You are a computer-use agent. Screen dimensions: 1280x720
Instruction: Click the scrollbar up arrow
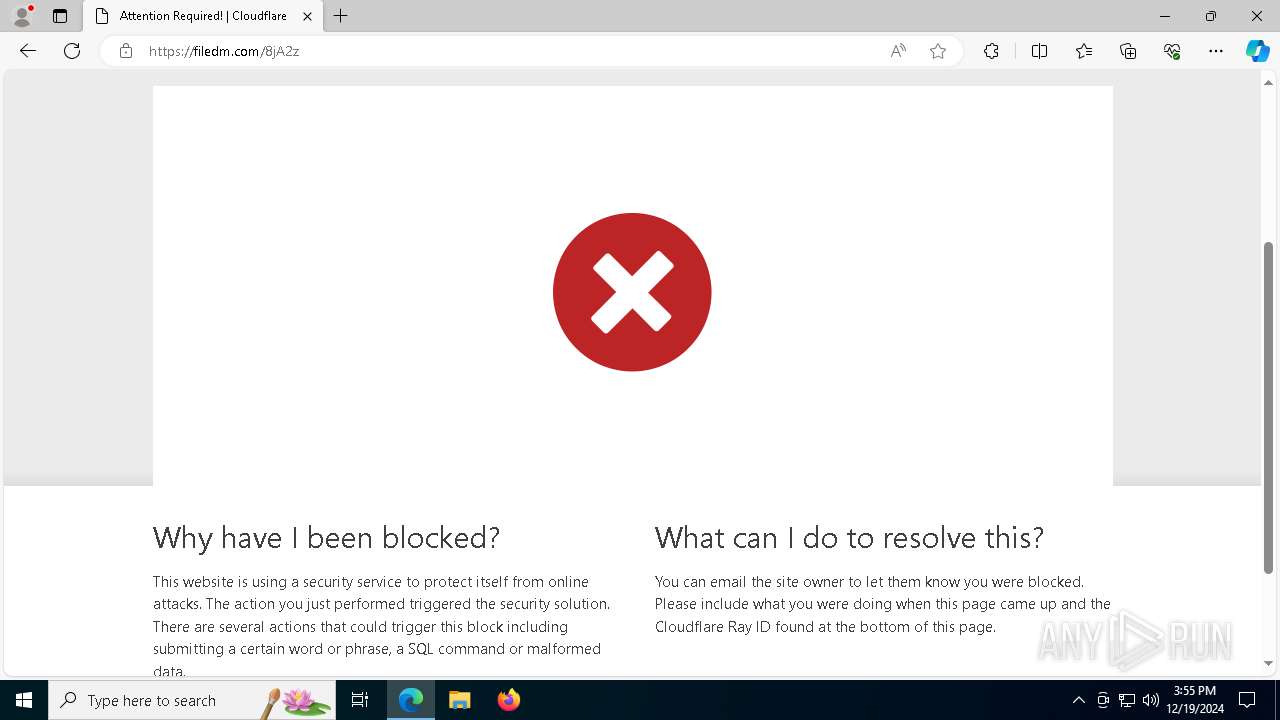[x=1269, y=83]
